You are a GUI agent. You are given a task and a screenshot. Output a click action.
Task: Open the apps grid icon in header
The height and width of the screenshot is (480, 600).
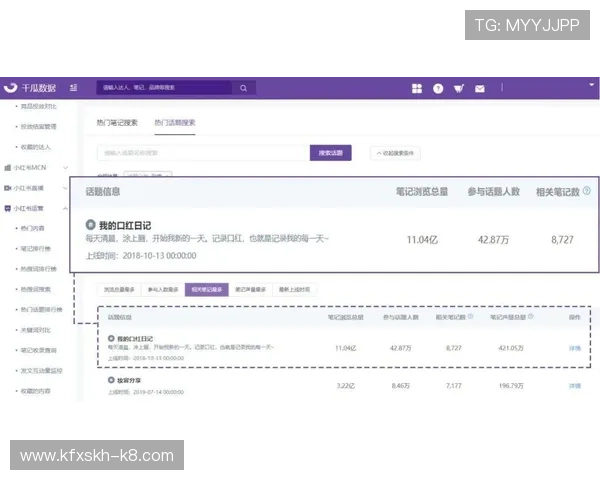(x=417, y=88)
